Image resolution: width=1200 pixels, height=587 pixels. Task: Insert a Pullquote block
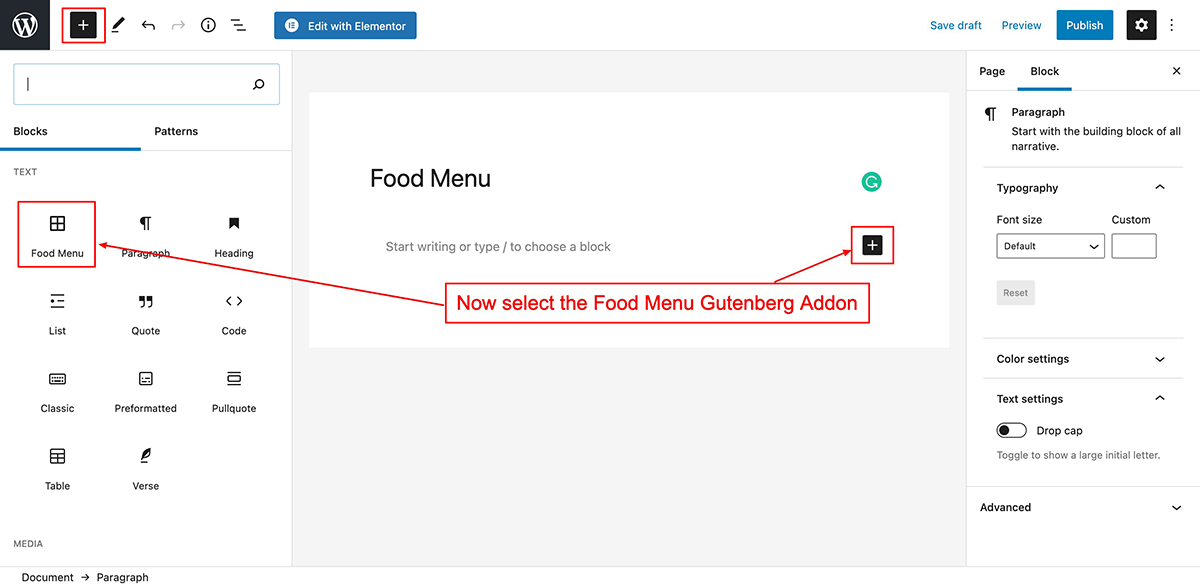point(234,390)
